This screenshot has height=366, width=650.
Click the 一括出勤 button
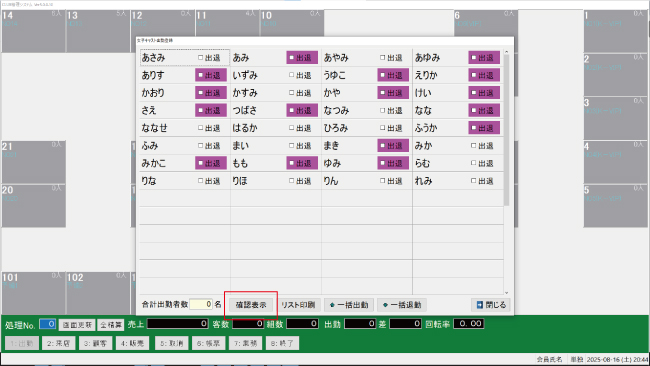tap(349, 305)
